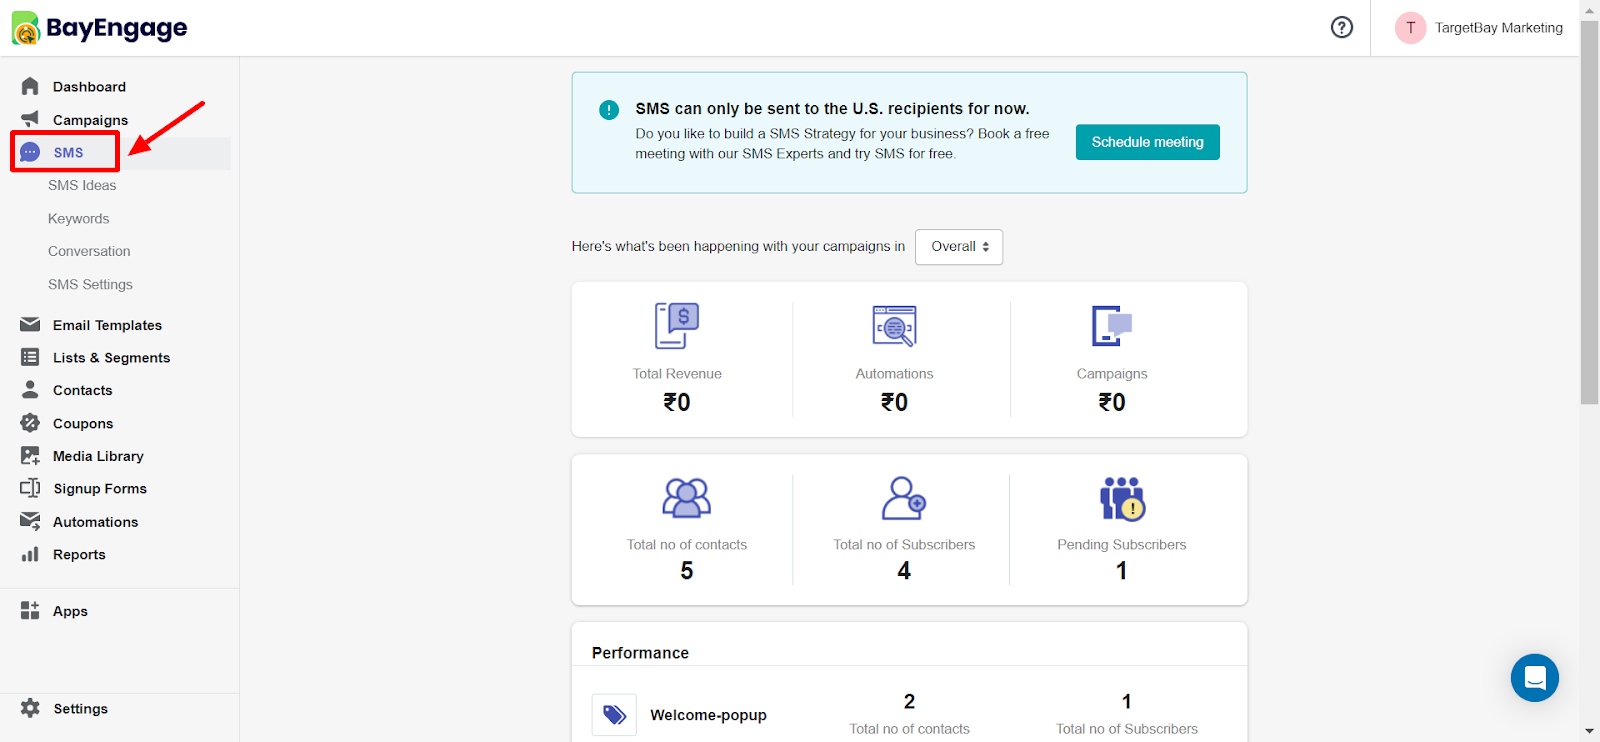Click the Signup Forms icon
Image resolution: width=1600 pixels, height=742 pixels.
30,488
